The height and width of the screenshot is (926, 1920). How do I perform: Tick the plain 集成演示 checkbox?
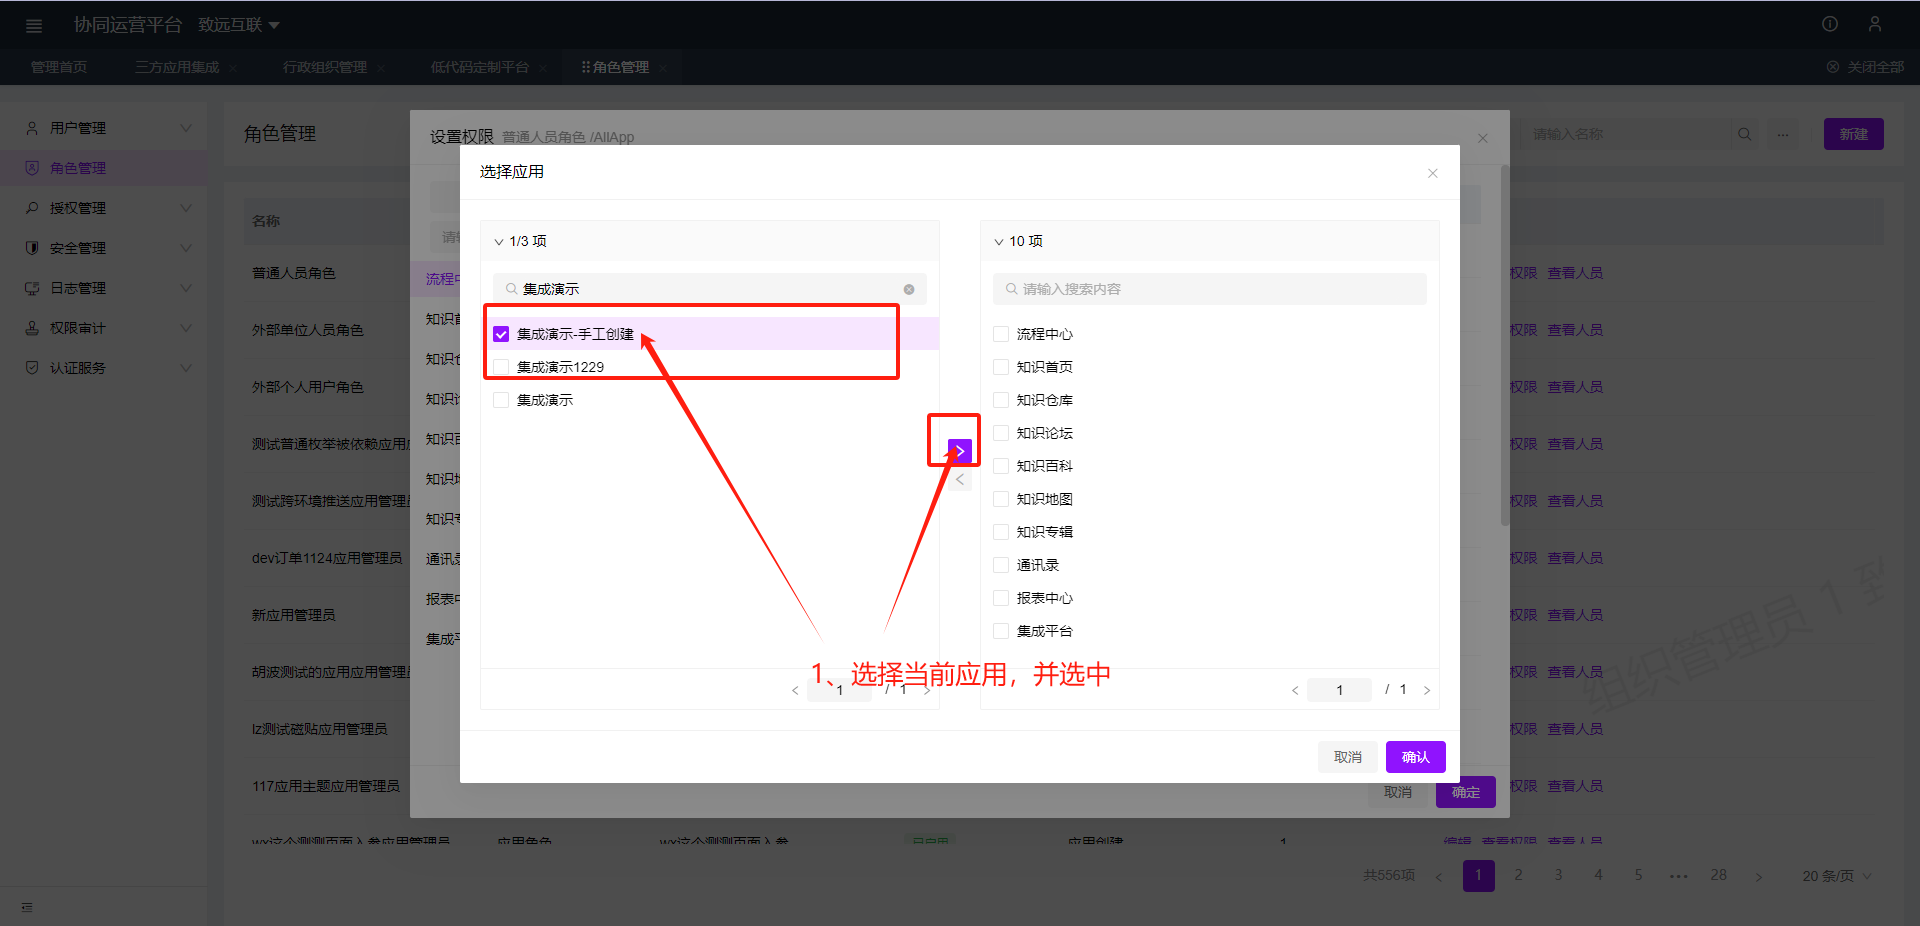[501, 400]
